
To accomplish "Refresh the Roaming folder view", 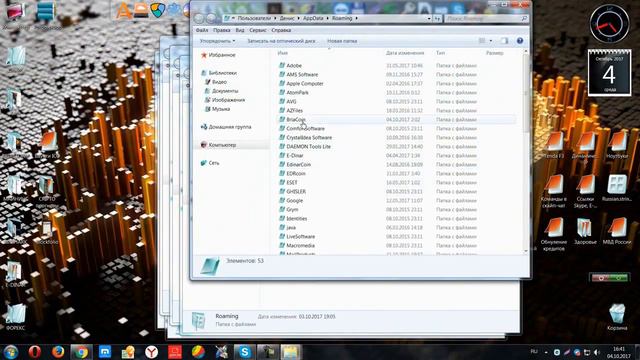I will point(437,18).
